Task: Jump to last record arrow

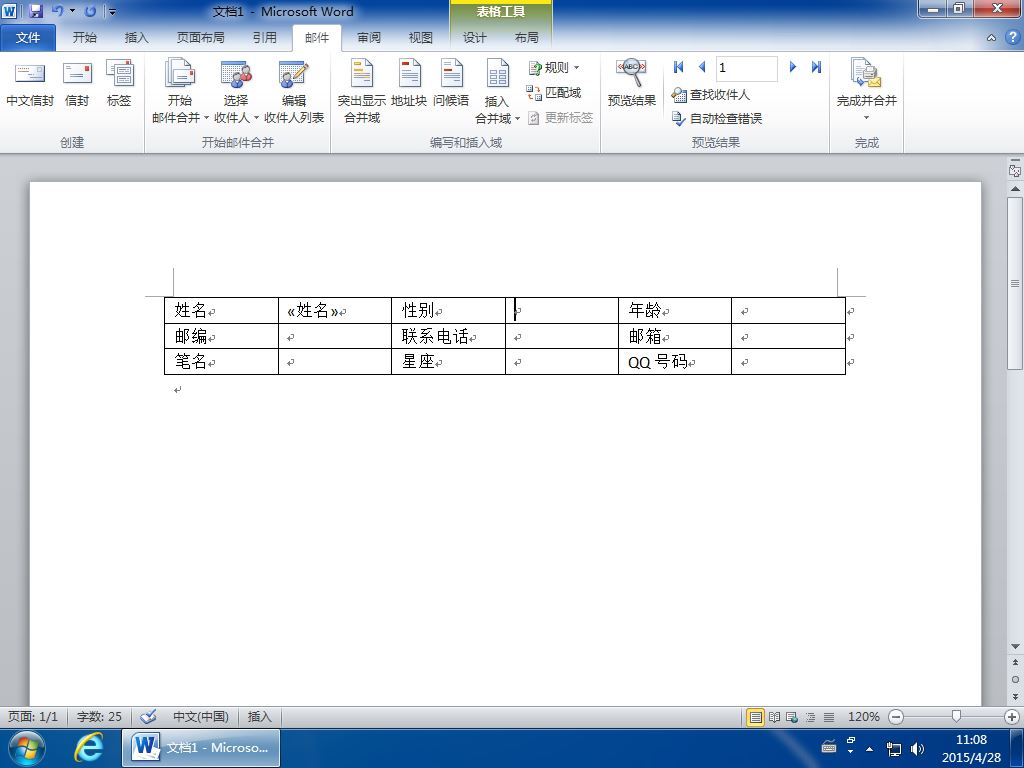Action: (816, 67)
